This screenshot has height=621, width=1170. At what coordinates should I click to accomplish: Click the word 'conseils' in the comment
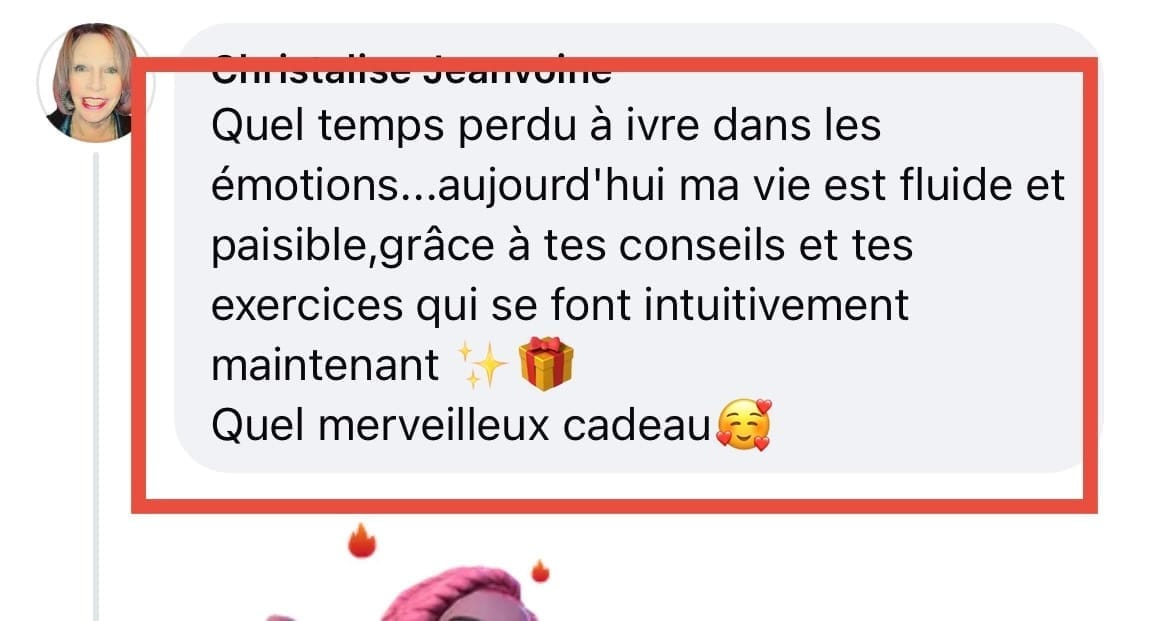click(x=701, y=246)
